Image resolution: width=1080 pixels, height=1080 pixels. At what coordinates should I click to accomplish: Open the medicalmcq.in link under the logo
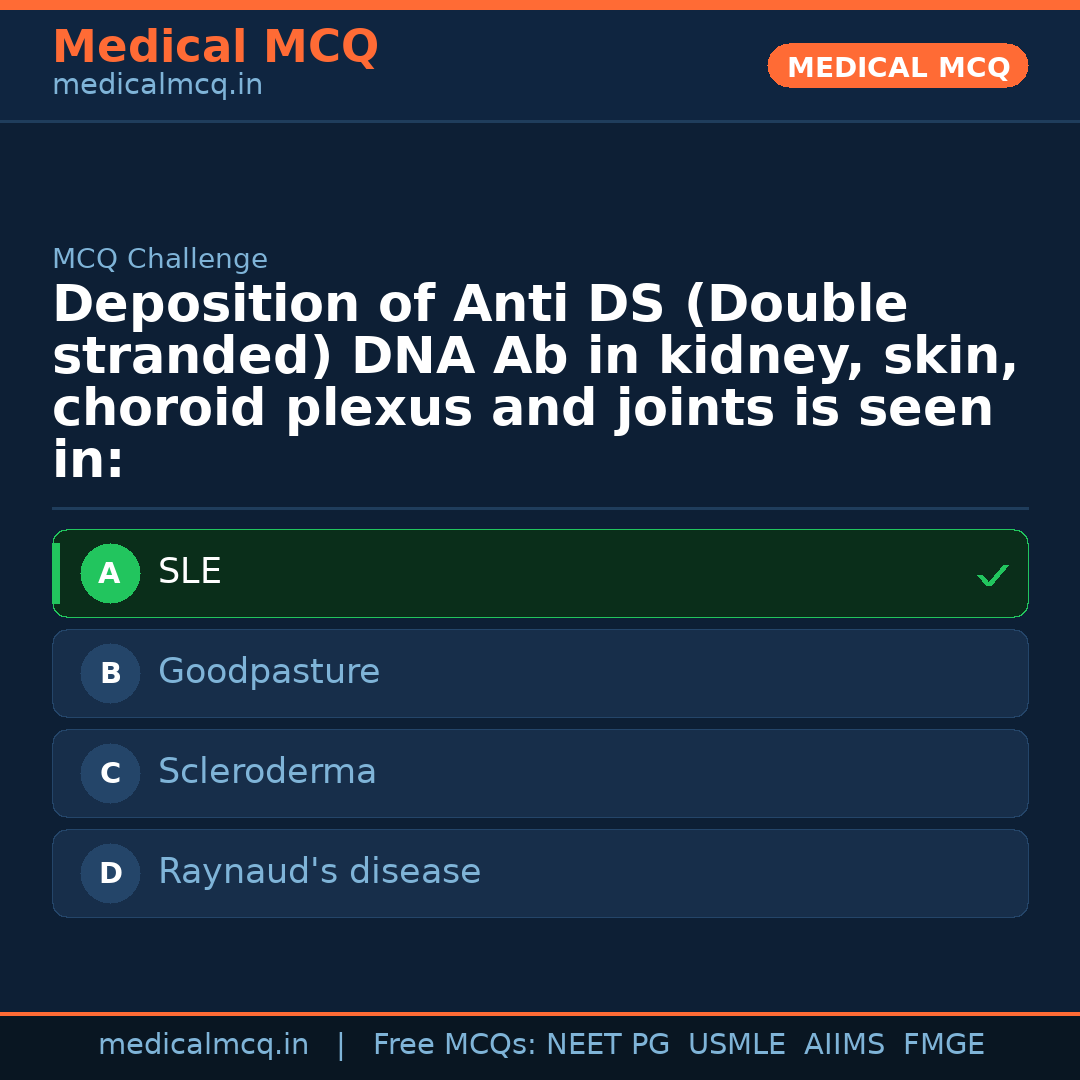(x=156, y=84)
